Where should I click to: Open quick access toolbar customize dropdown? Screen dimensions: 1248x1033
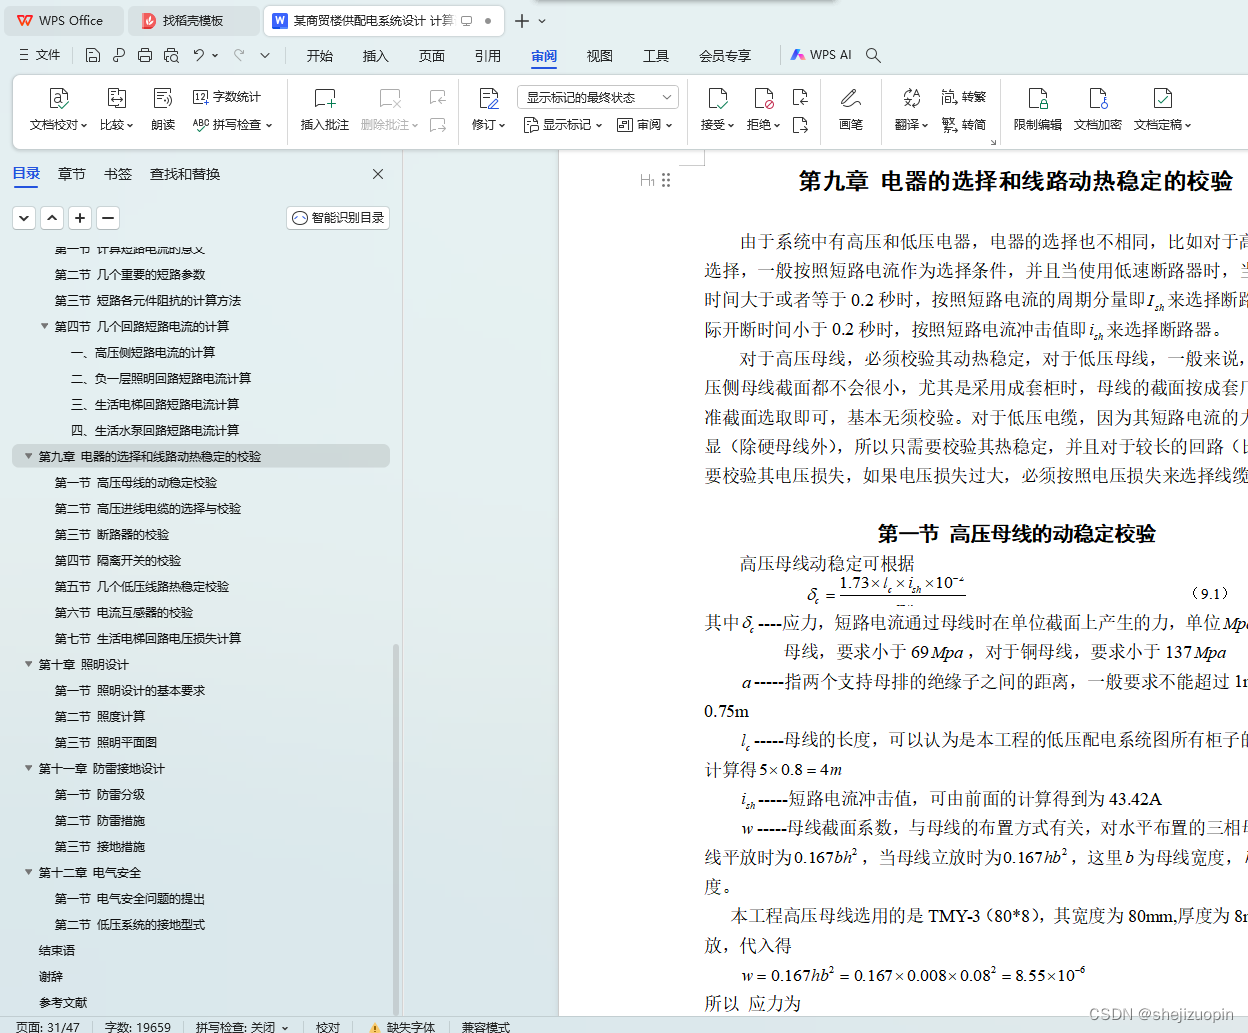pyautogui.click(x=265, y=55)
